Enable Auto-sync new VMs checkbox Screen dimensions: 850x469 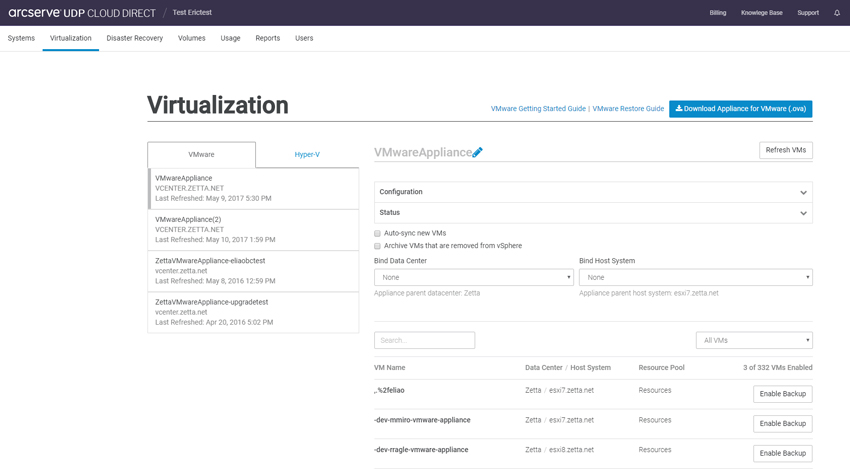point(377,233)
